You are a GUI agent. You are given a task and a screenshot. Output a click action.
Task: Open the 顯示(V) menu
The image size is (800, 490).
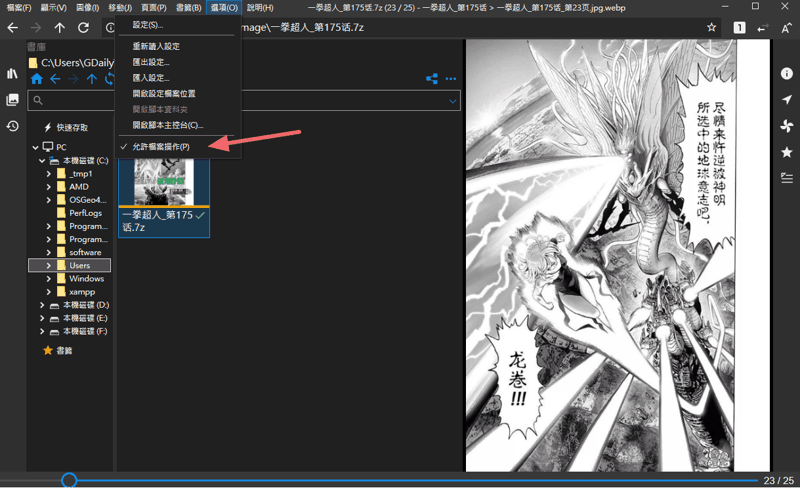click(54, 8)
